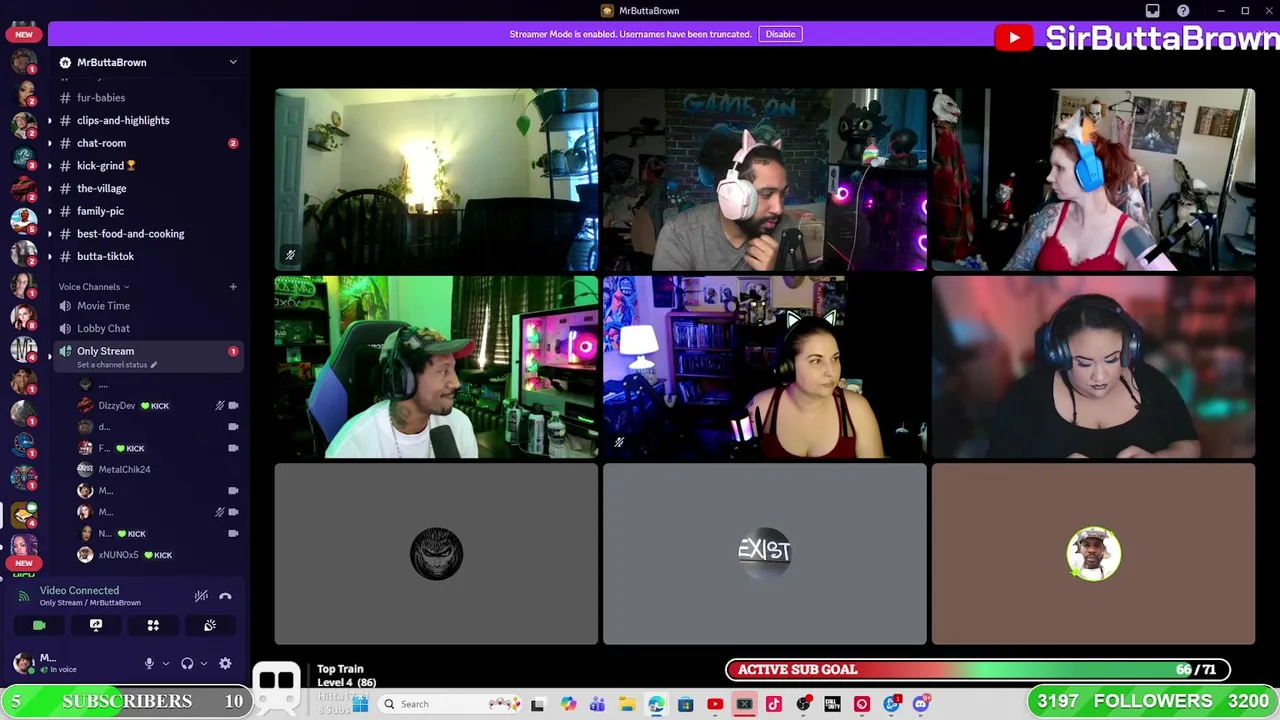
Task: Expand the kick-grind thread arrow
Action: point(50,166)
